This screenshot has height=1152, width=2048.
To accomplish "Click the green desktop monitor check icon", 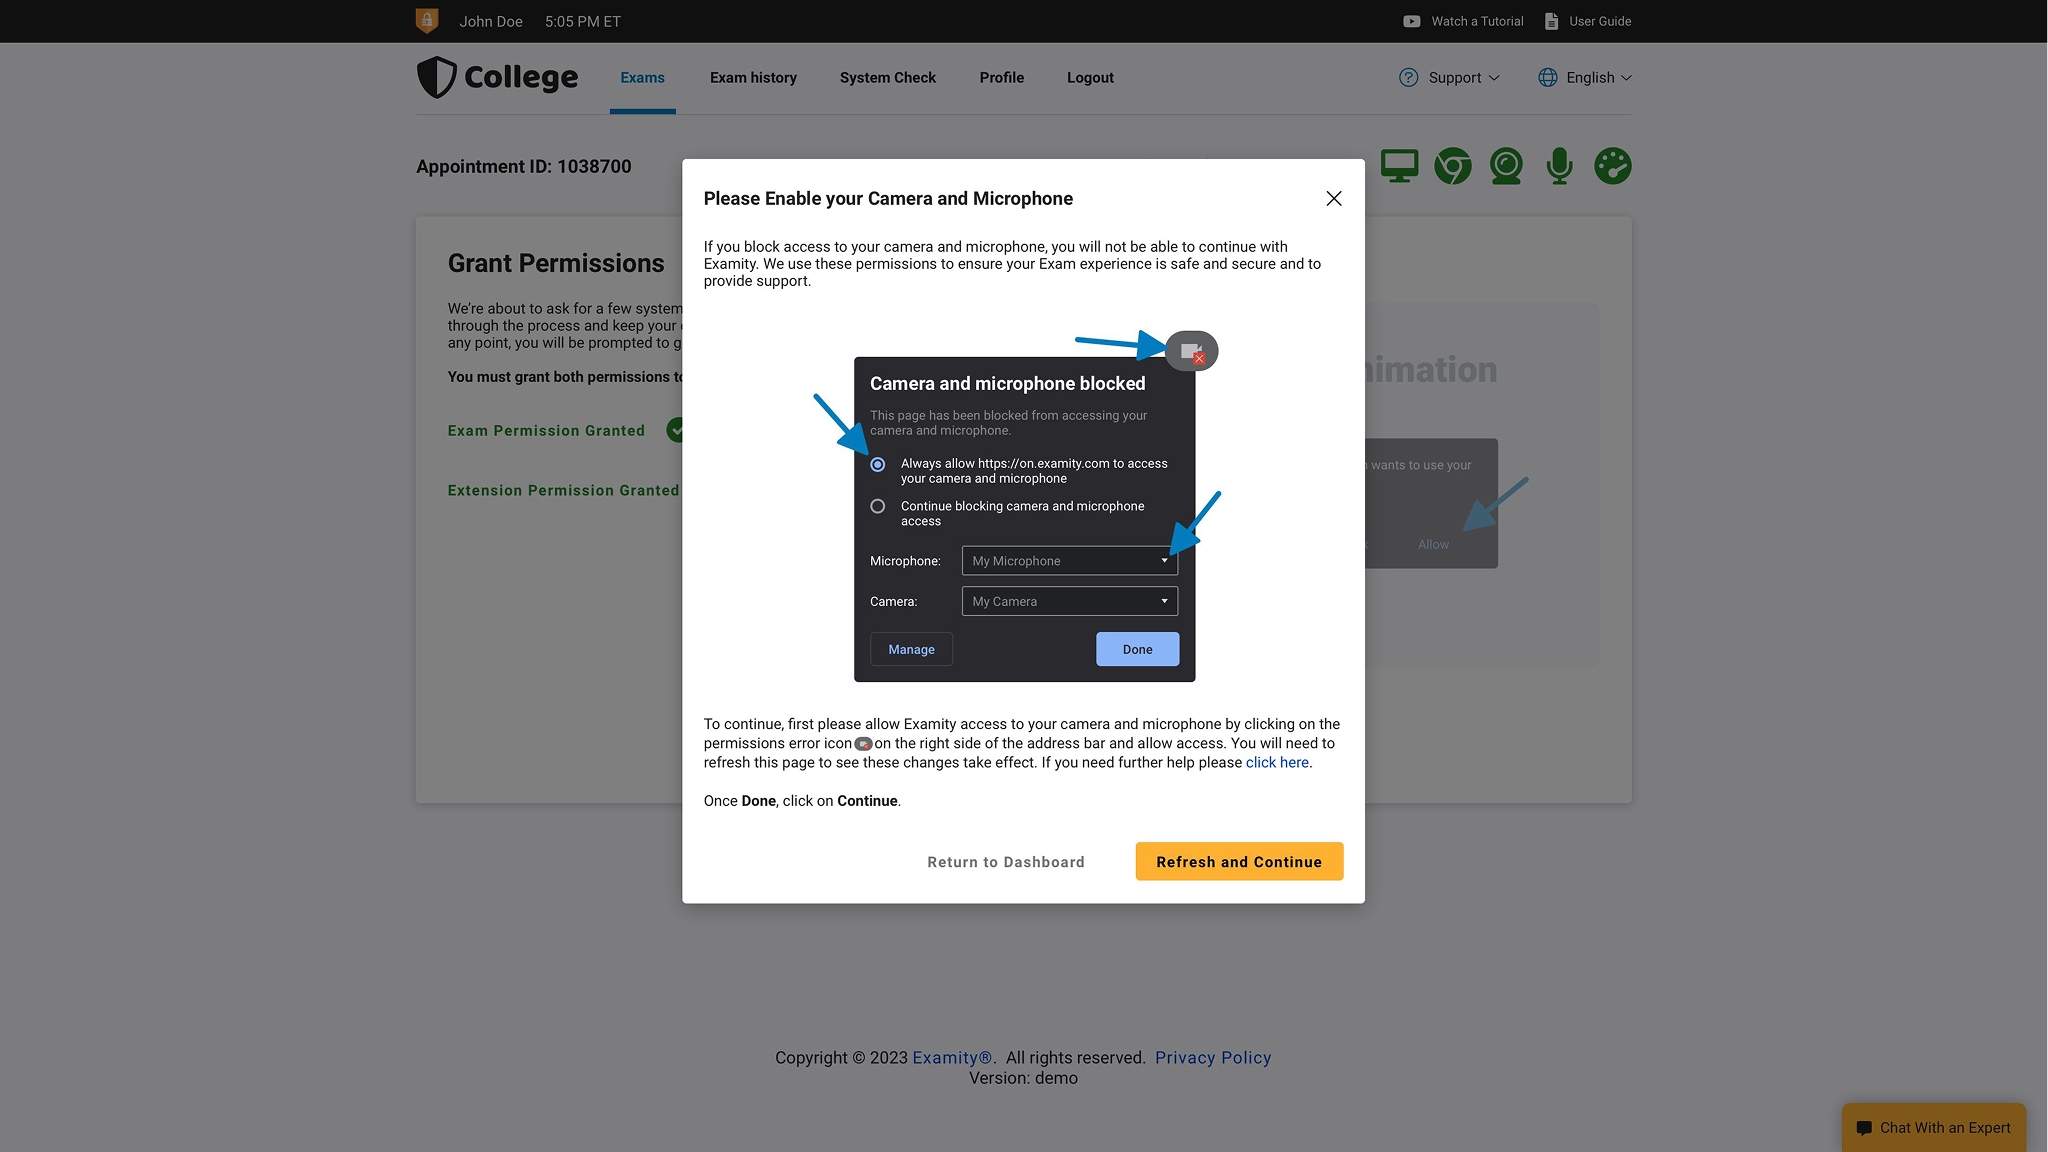I will click(x=1399, y=166).
